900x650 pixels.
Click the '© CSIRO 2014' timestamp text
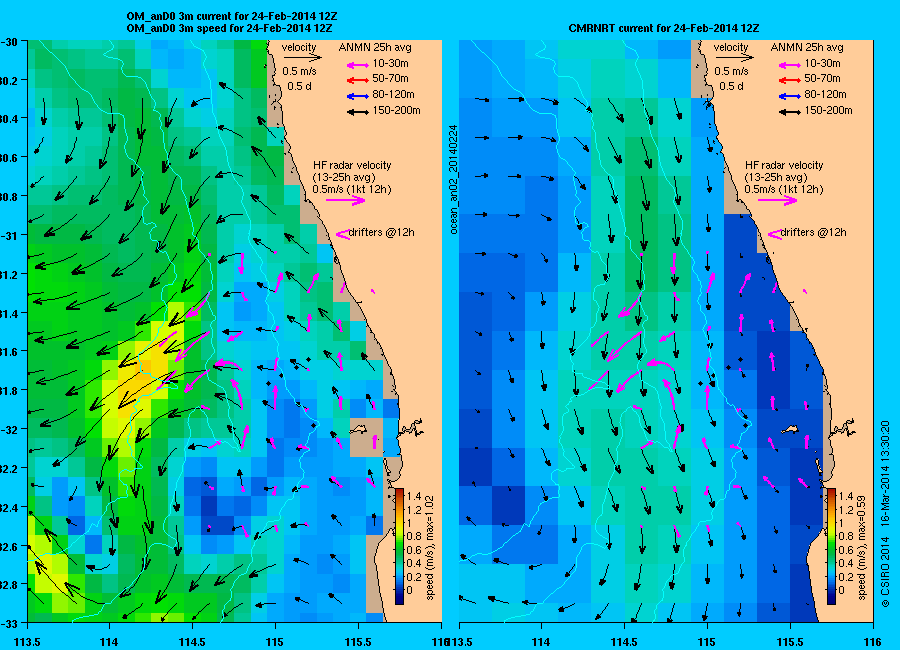point(885,513)
